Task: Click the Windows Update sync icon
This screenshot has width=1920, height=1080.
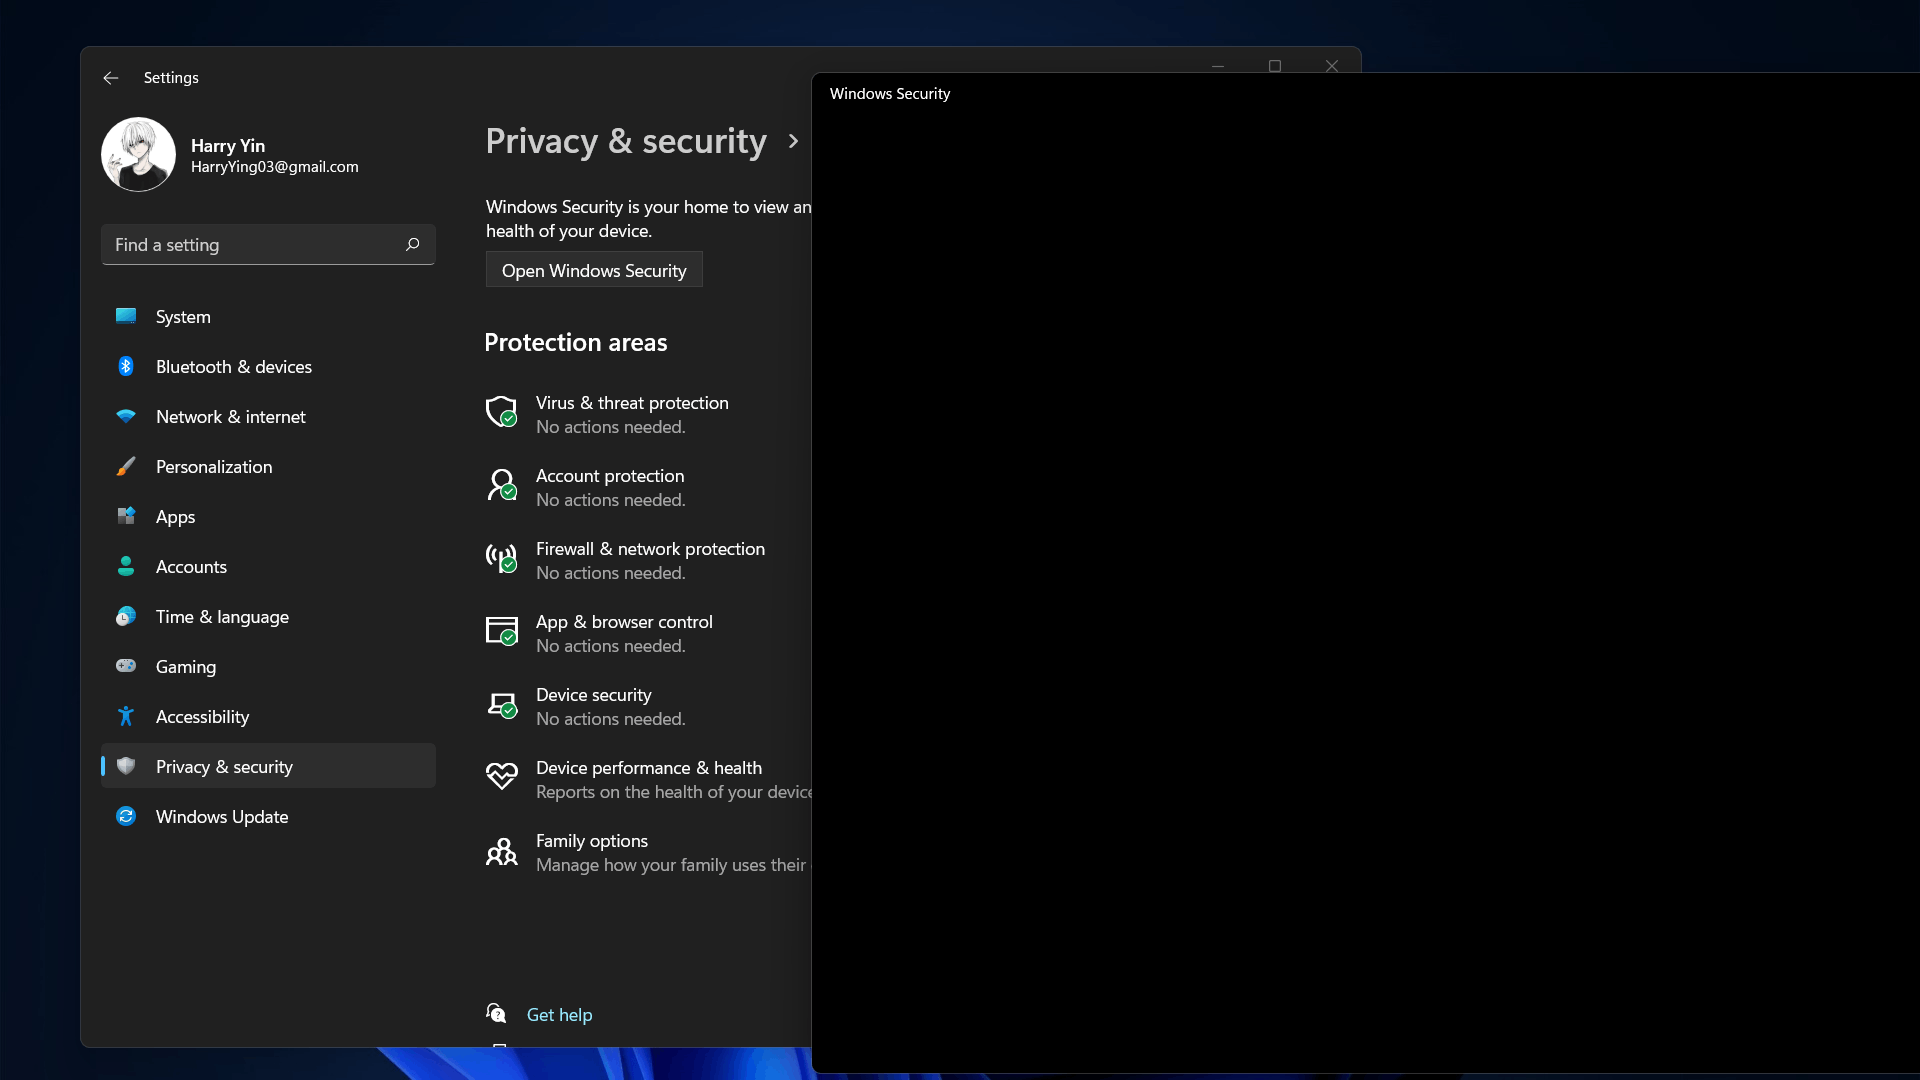Action: click(x=126, y=816)
